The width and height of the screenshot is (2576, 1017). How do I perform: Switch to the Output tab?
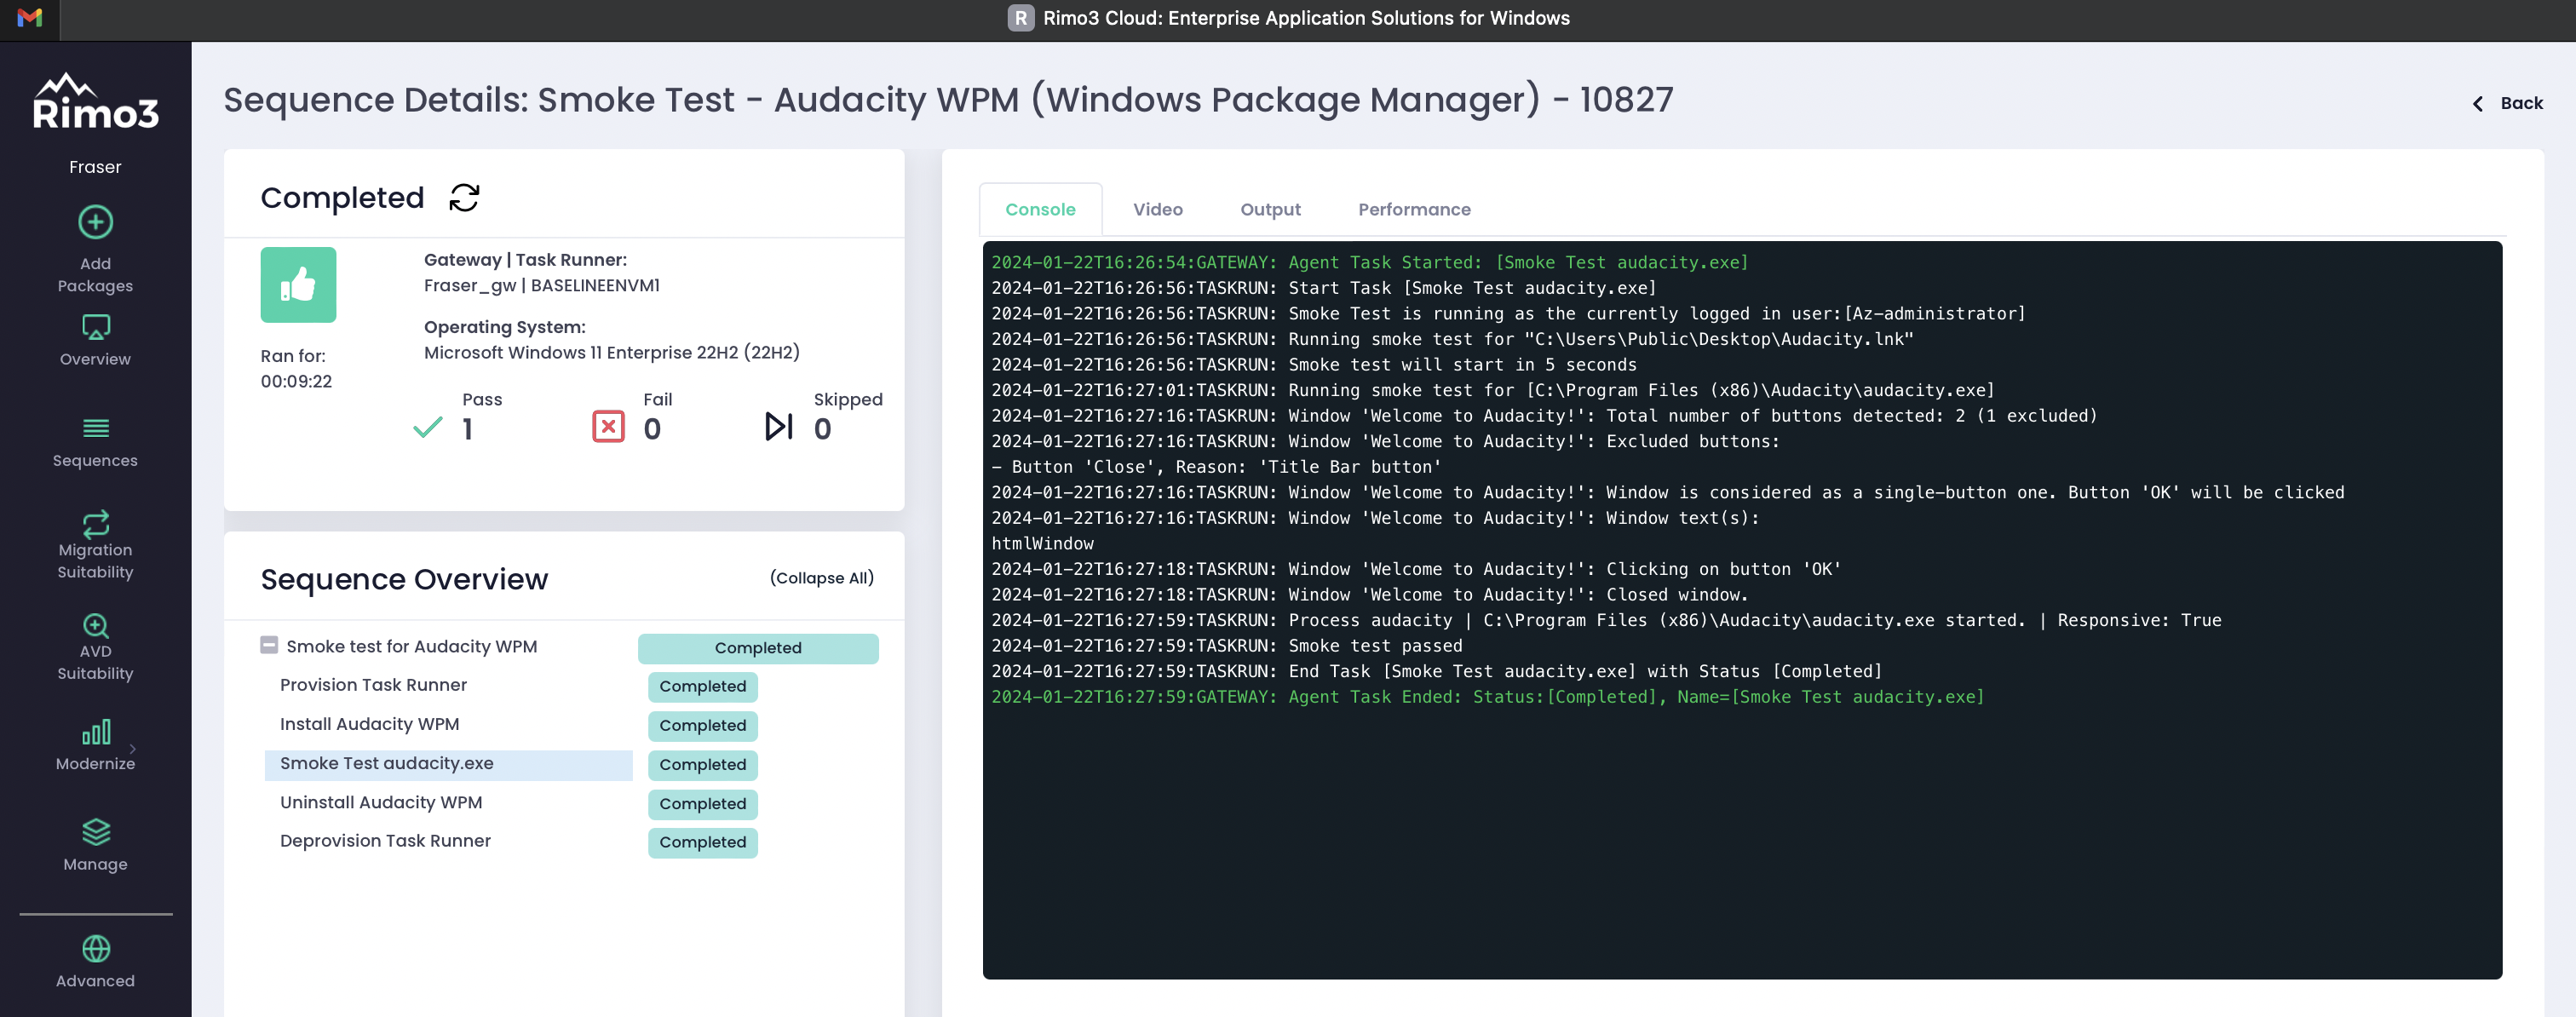click(x=1270, y=210)
